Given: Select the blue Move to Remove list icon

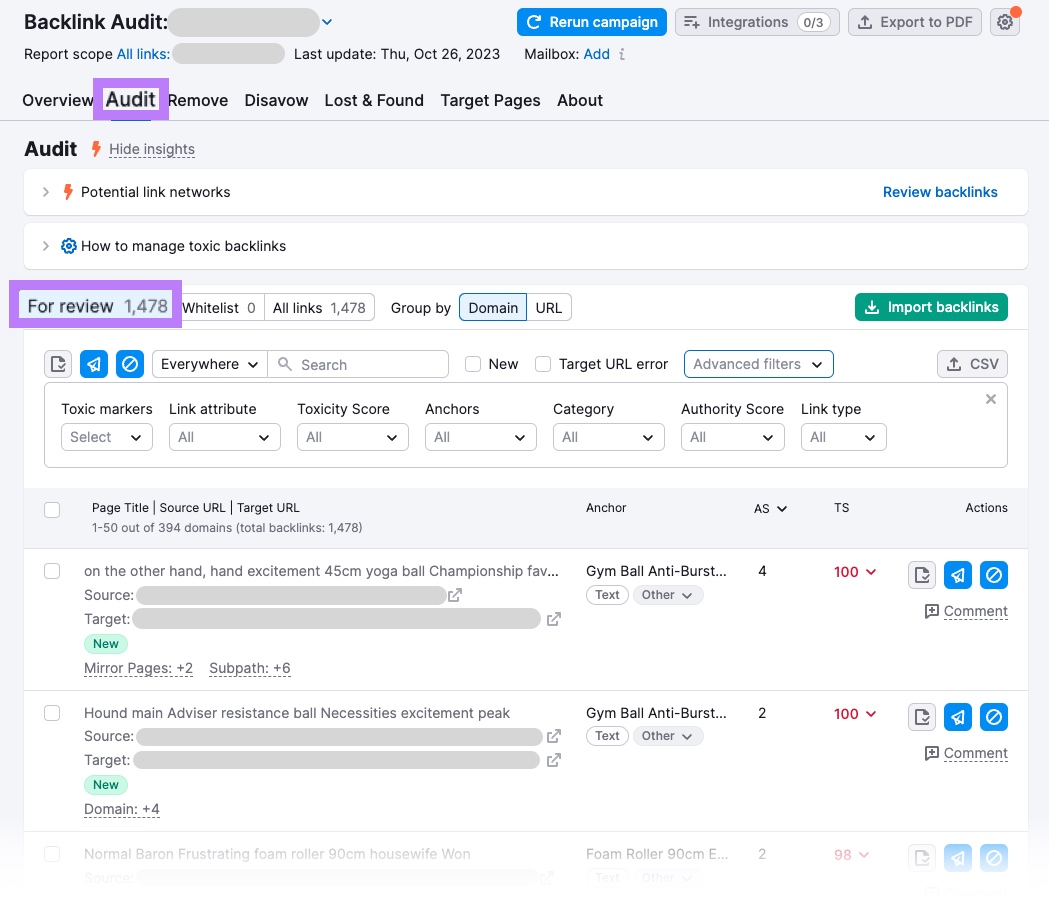Looking at the screenshot, I should (x=93, y=364).
